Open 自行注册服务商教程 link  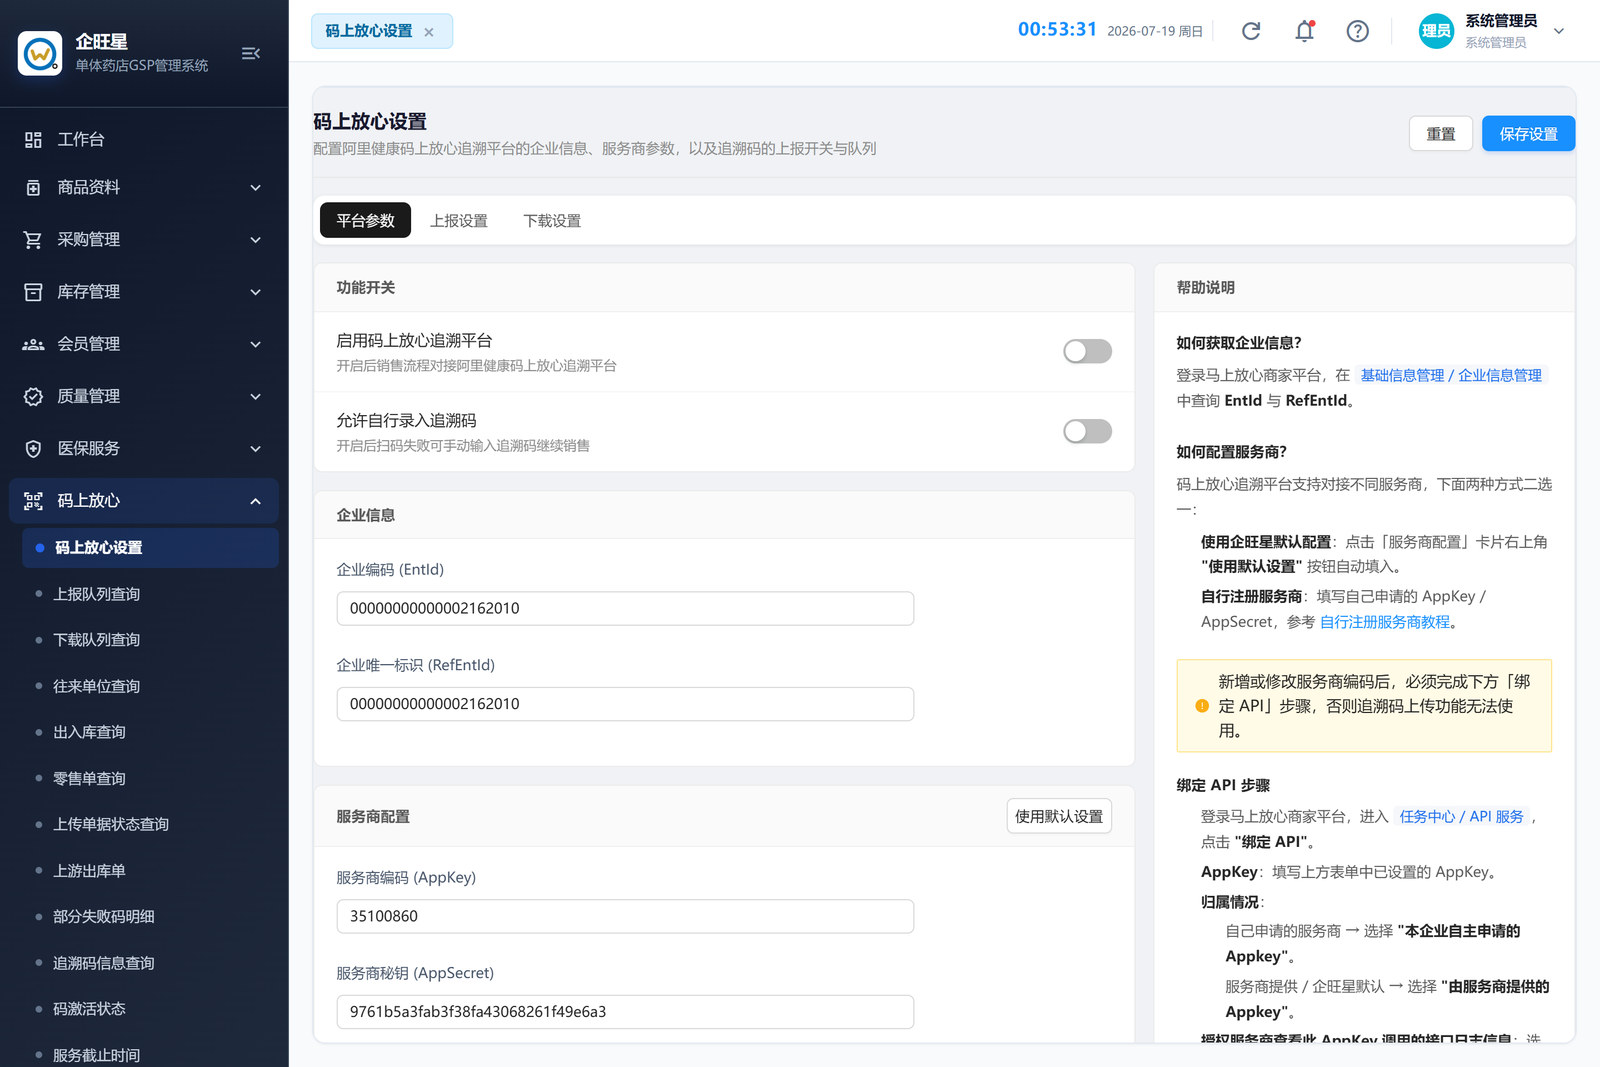1385,622
